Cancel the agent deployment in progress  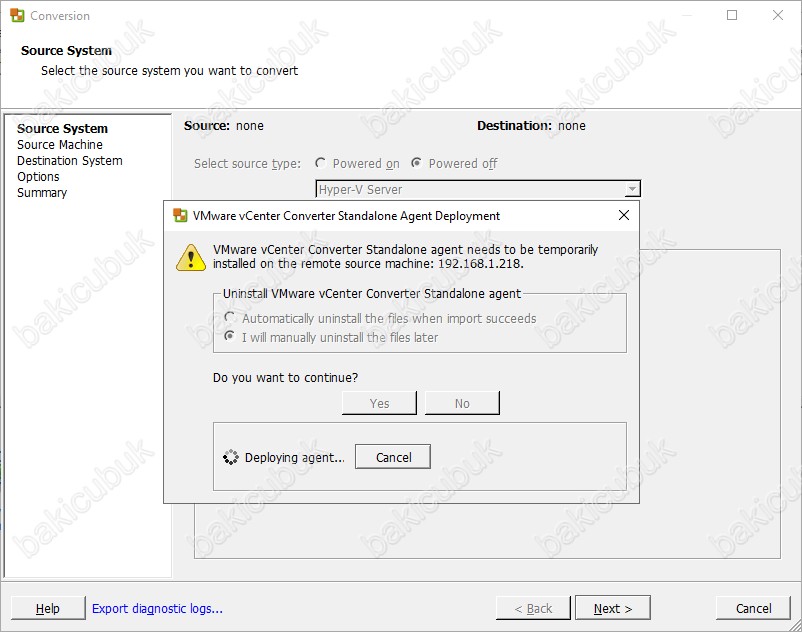click(393, 457)
